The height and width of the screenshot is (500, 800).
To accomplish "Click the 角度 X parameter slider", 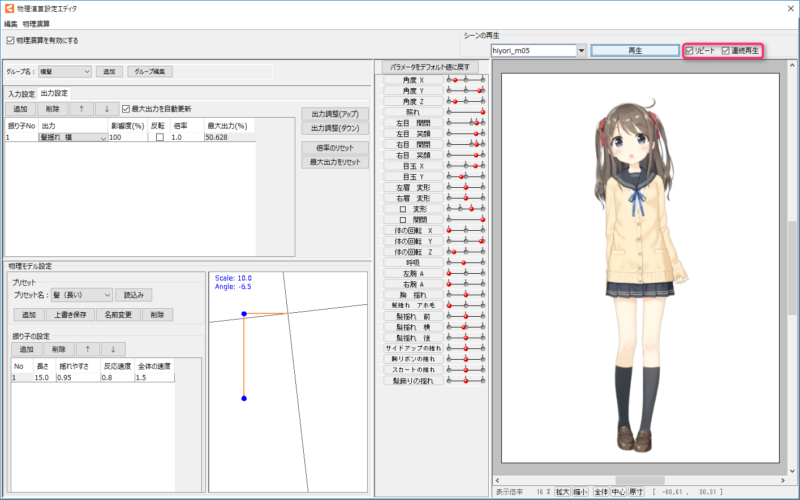I will coord(466,80).
